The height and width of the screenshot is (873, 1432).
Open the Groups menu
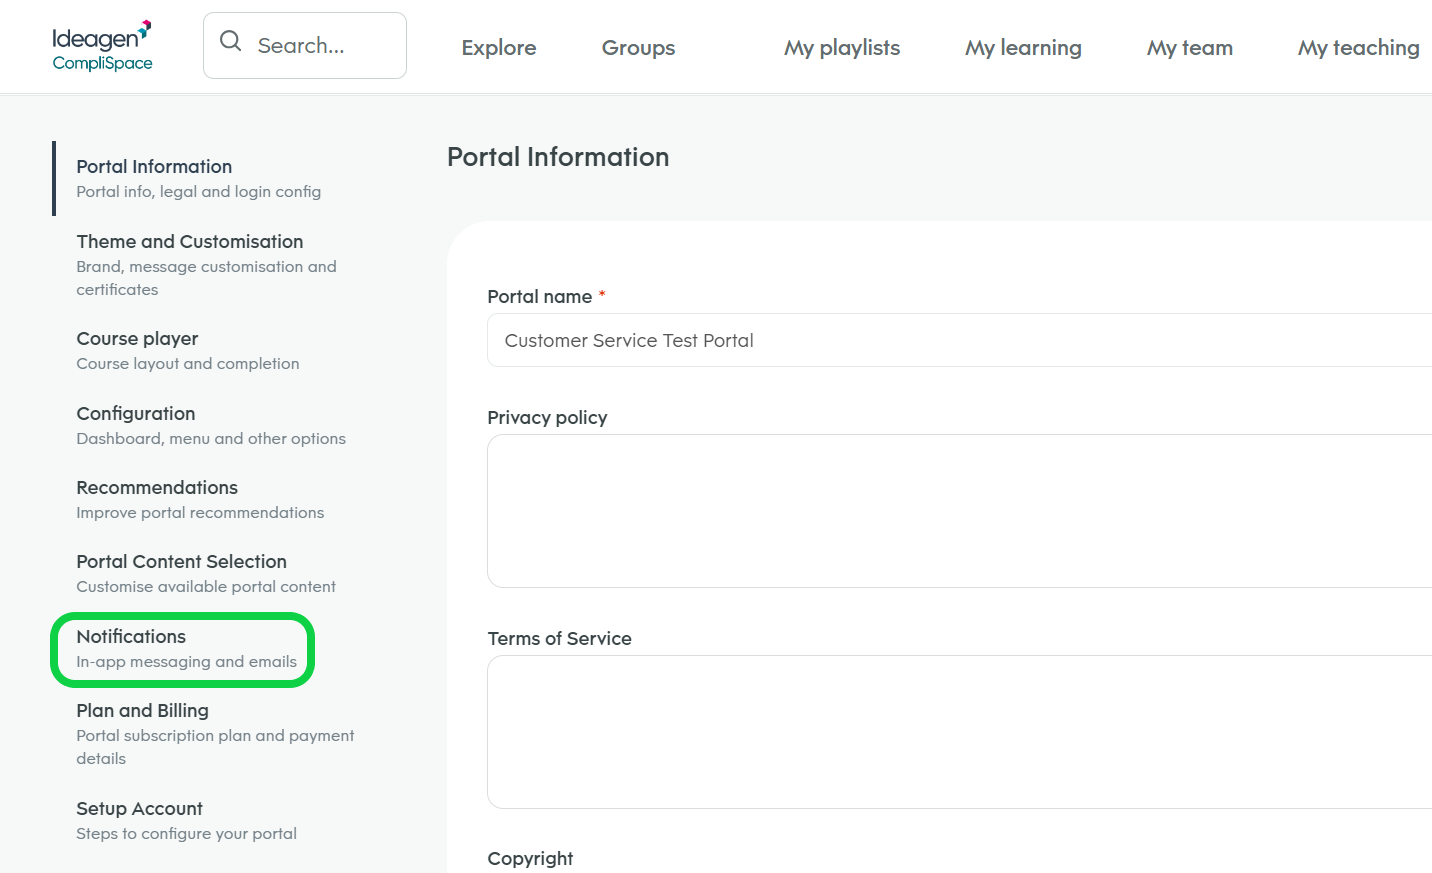pyautogui.click(x=638, y=48)
